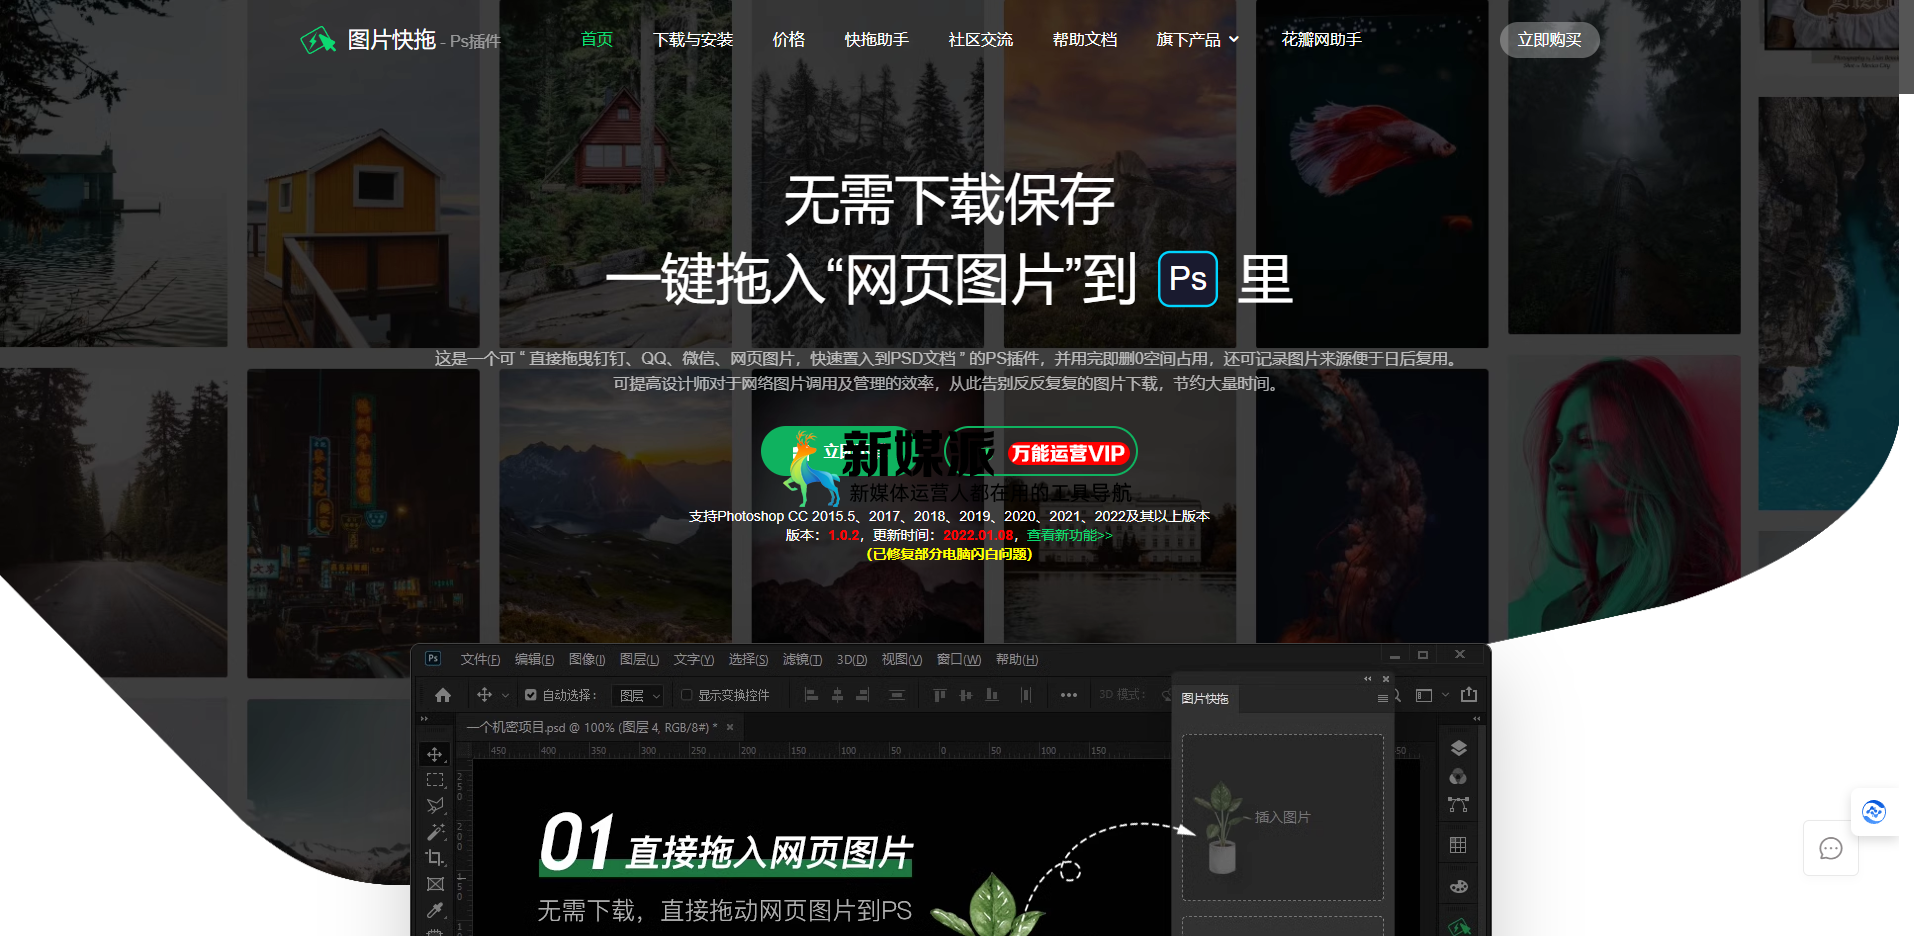Click the blue floating assistant icon

(x=1874, y=812)
